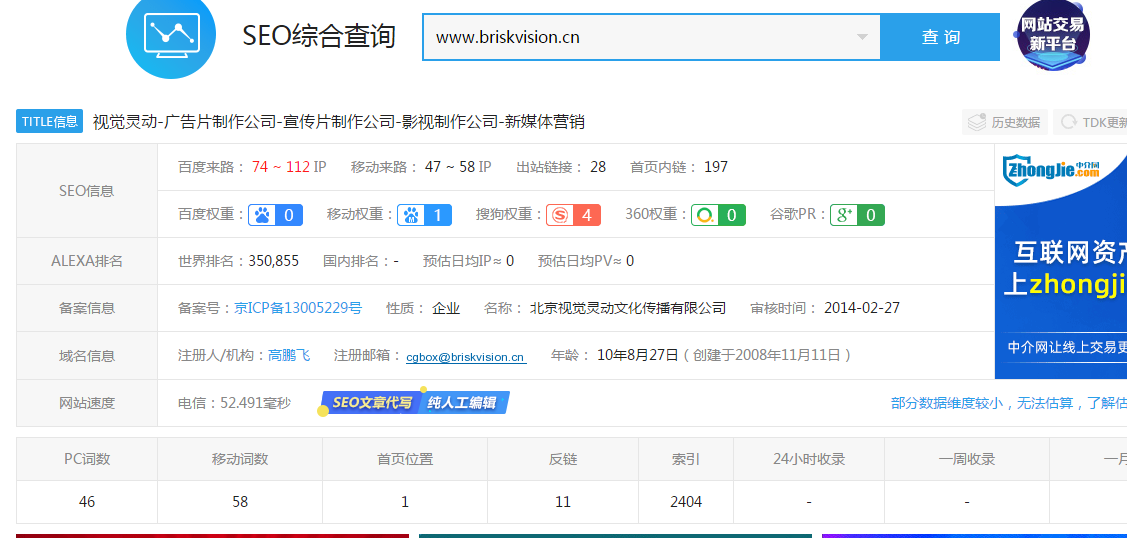Click 索引 value 2404

[686, 502]
